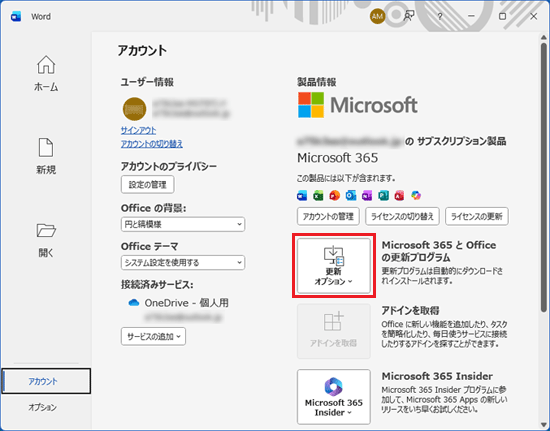Open オプション in the sidebar
The image size is (550, 431).
click(x=42, y=407)
